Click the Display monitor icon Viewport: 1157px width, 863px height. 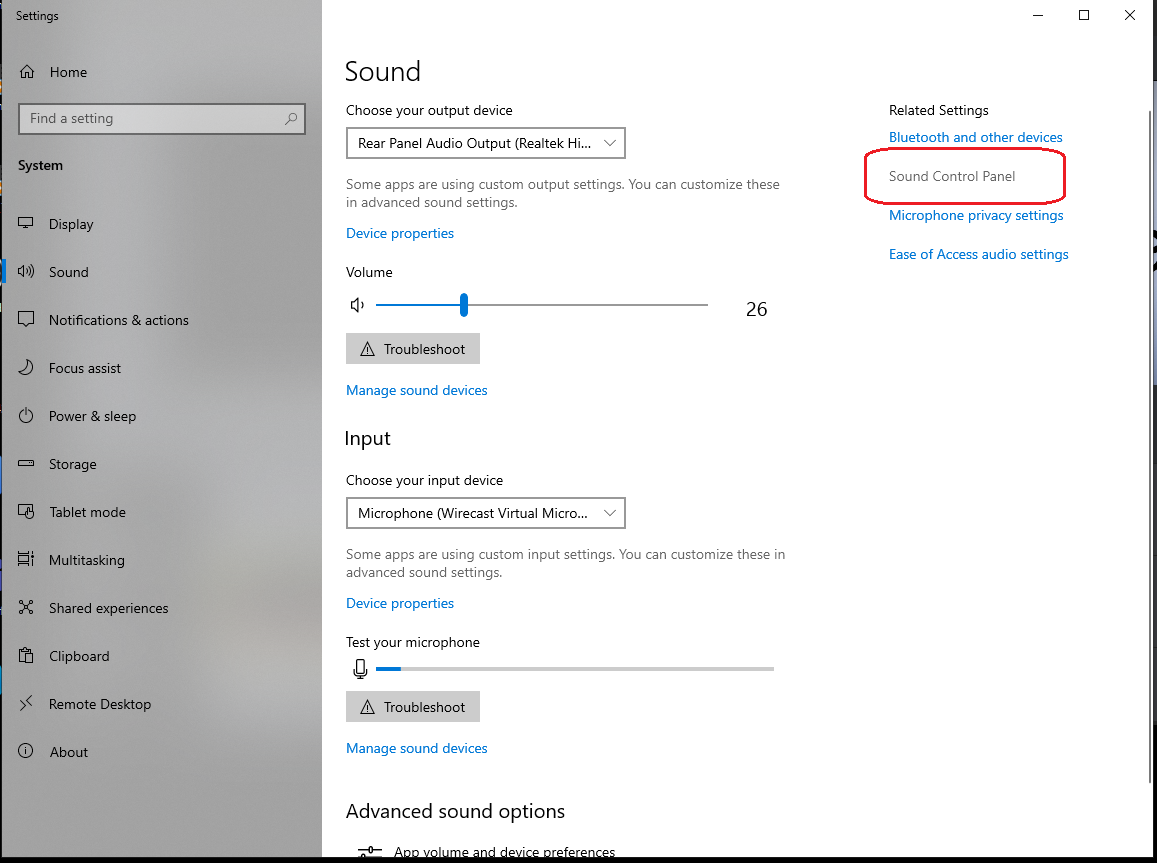[26, 223]
